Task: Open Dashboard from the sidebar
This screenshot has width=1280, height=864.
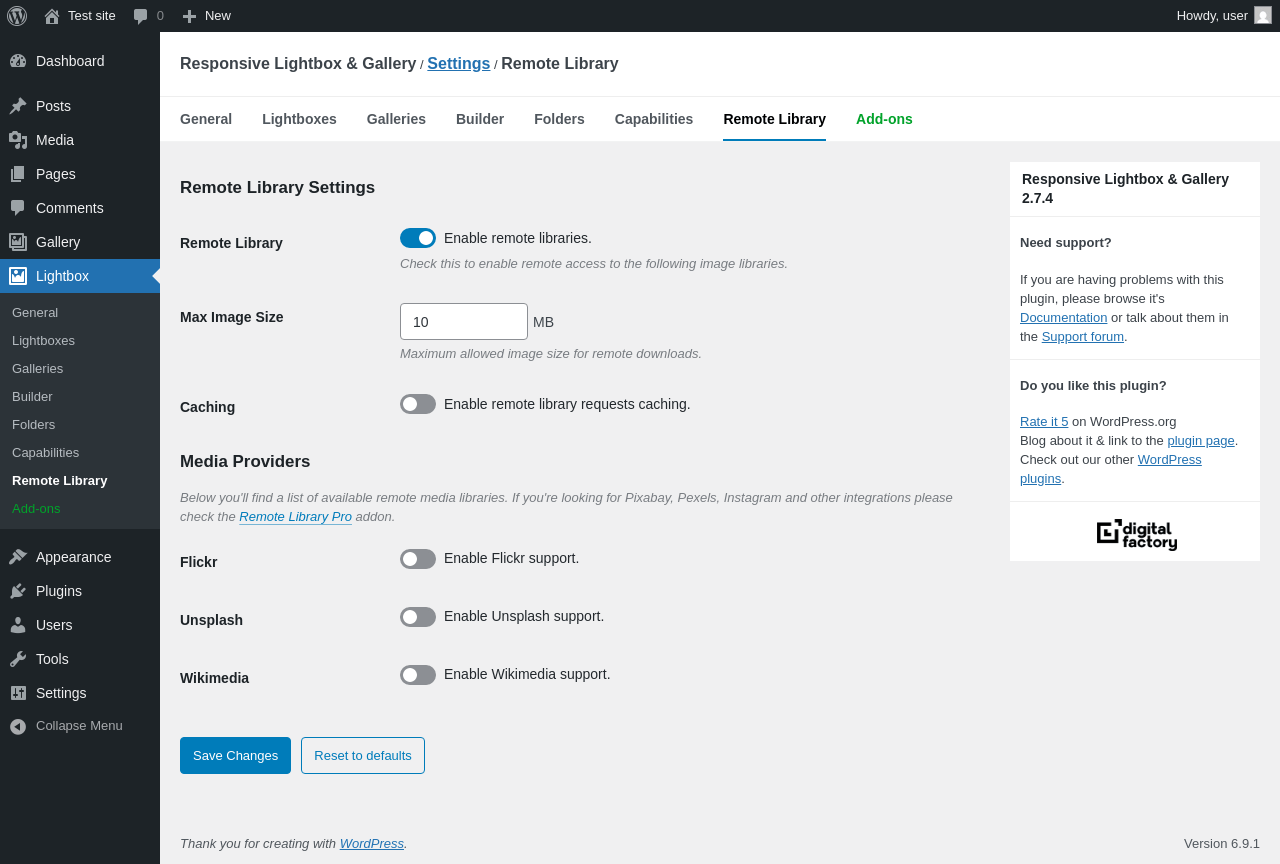Action: coord(70,61)
